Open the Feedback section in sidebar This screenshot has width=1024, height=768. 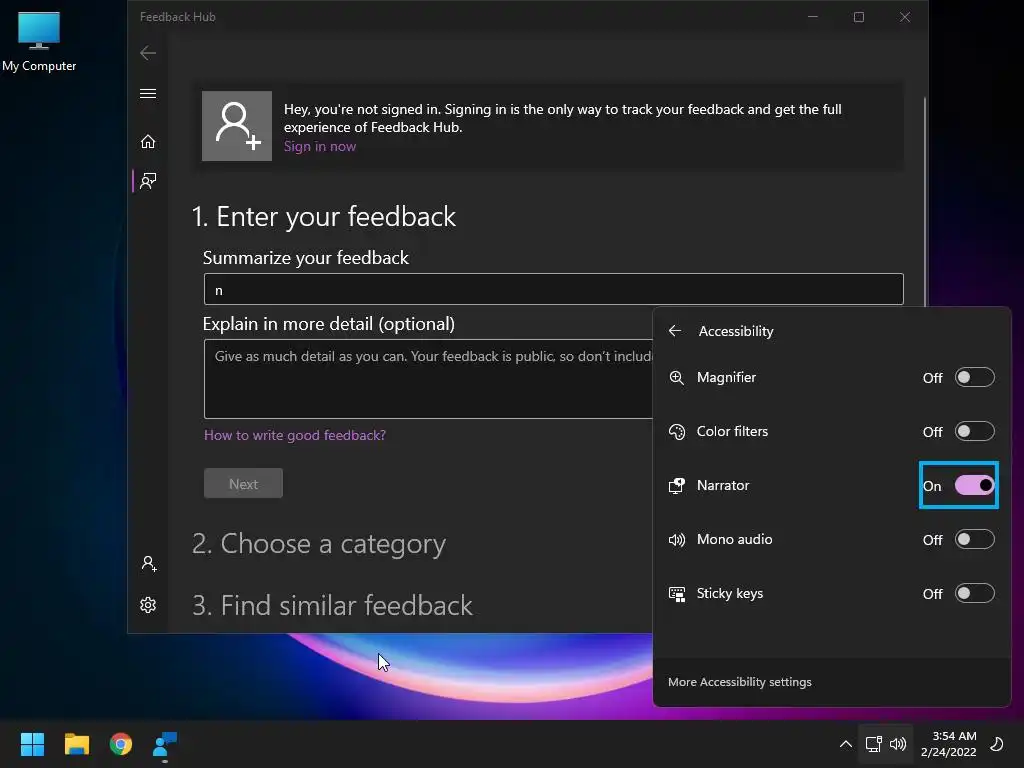(148, 181)
